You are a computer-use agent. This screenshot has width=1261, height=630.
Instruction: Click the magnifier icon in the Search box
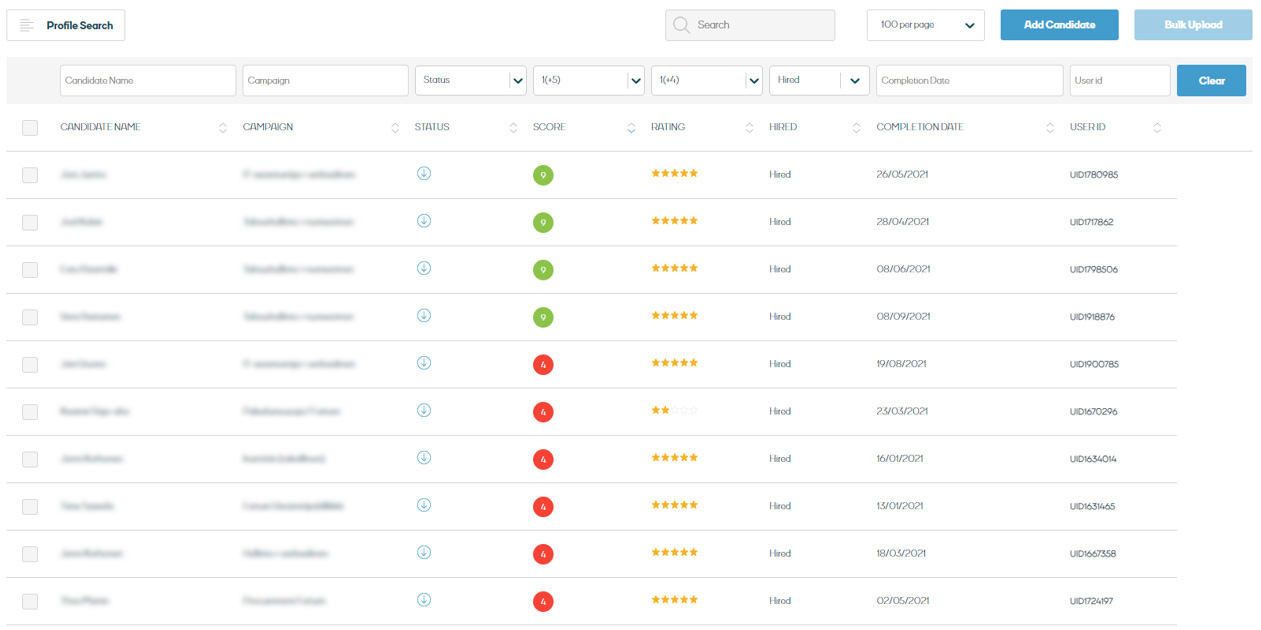pos(681,25)
